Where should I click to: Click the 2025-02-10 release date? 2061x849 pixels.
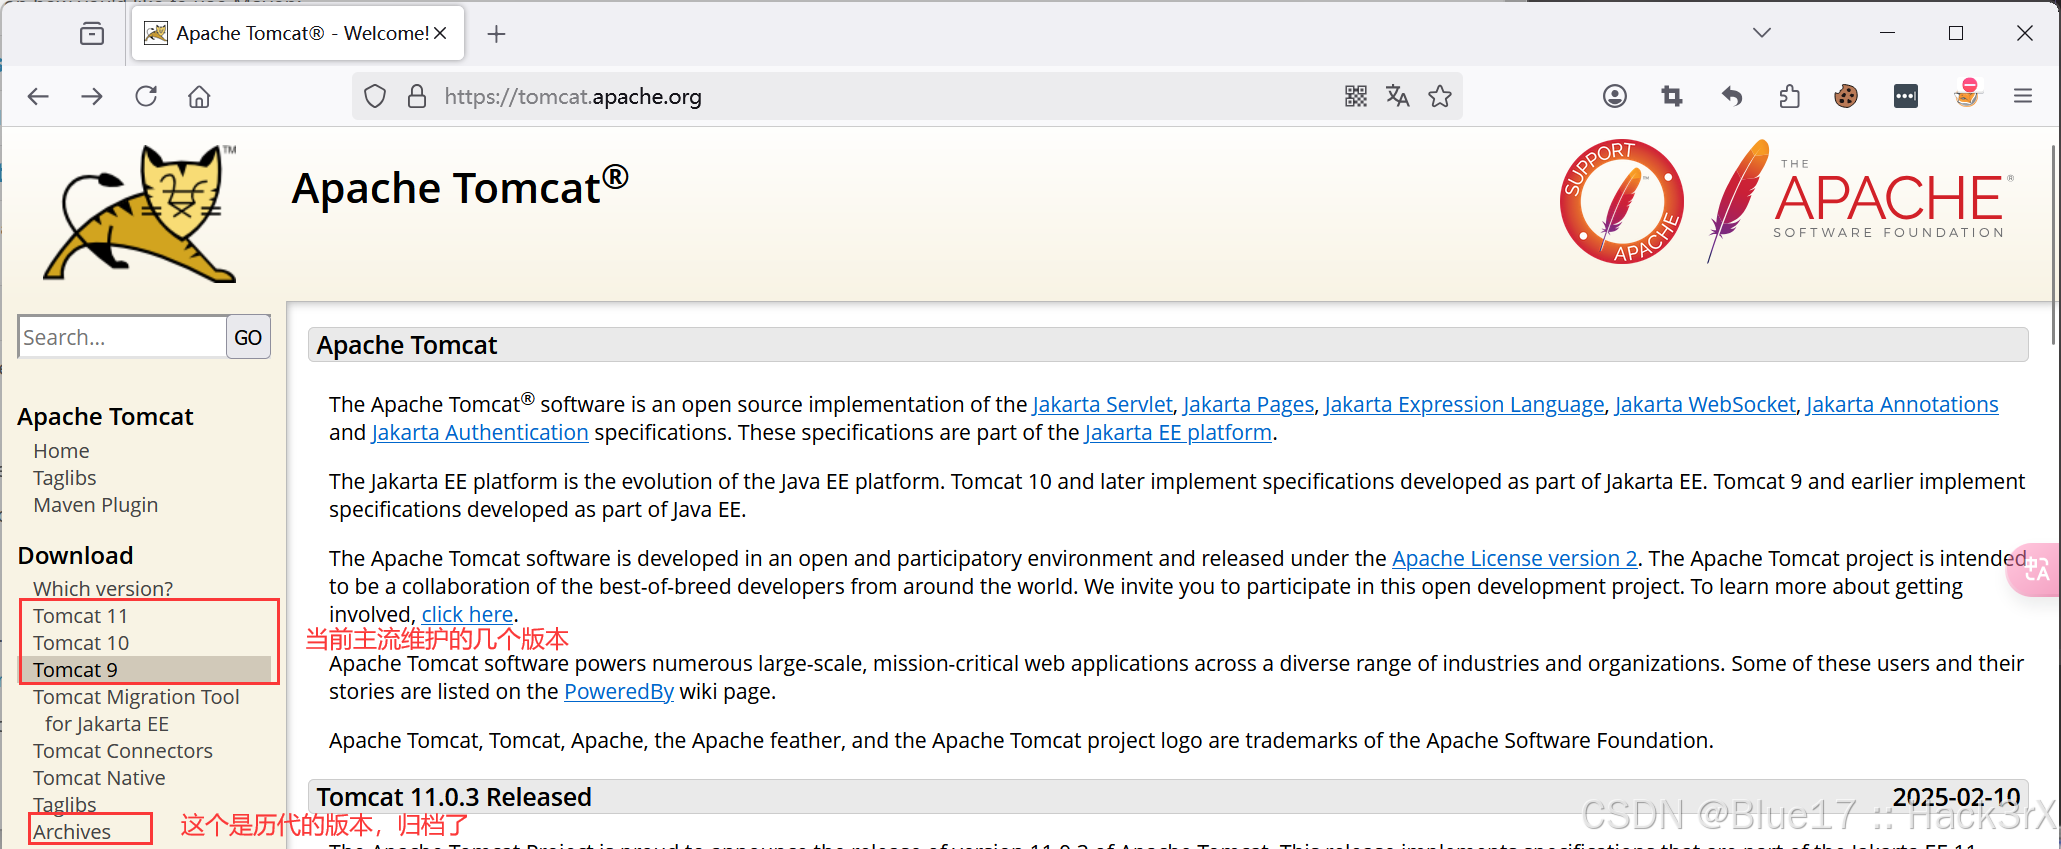pos(1956,797)
